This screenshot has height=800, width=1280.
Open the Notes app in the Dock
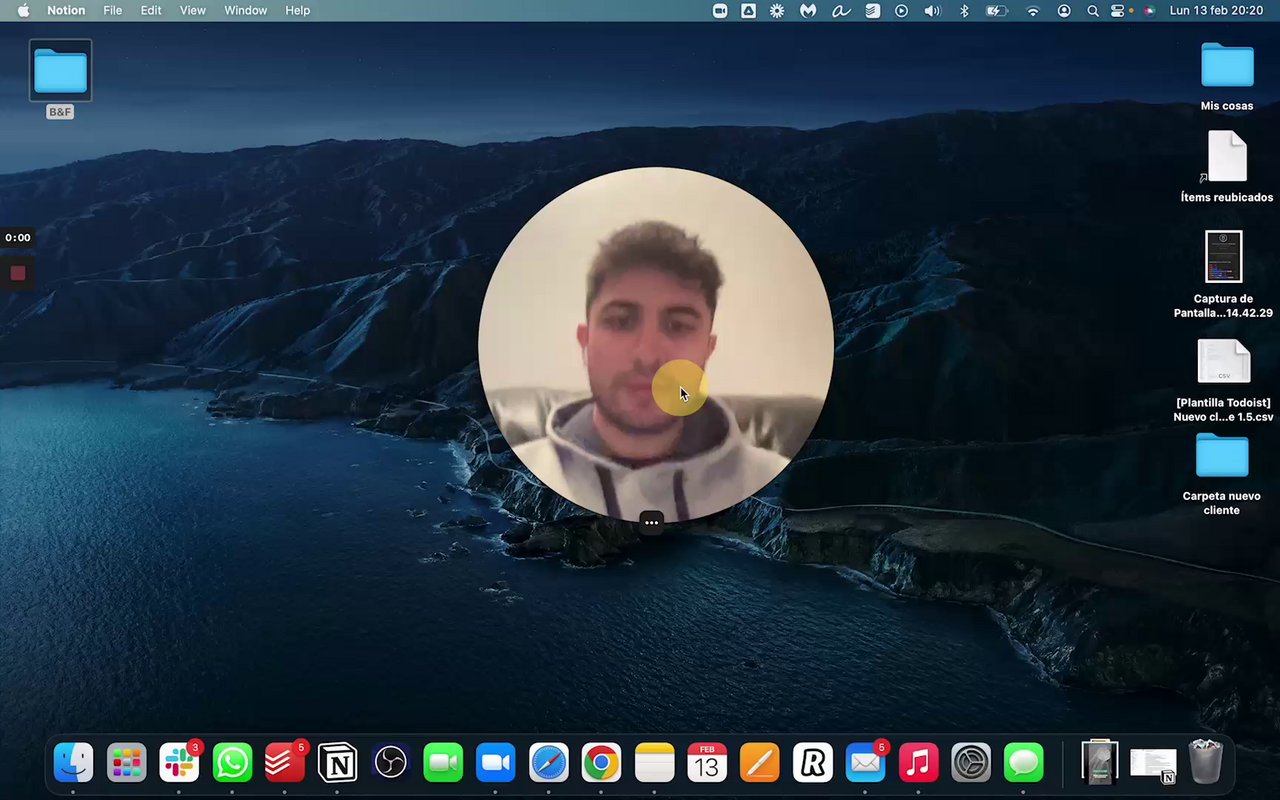click(654, 764)
